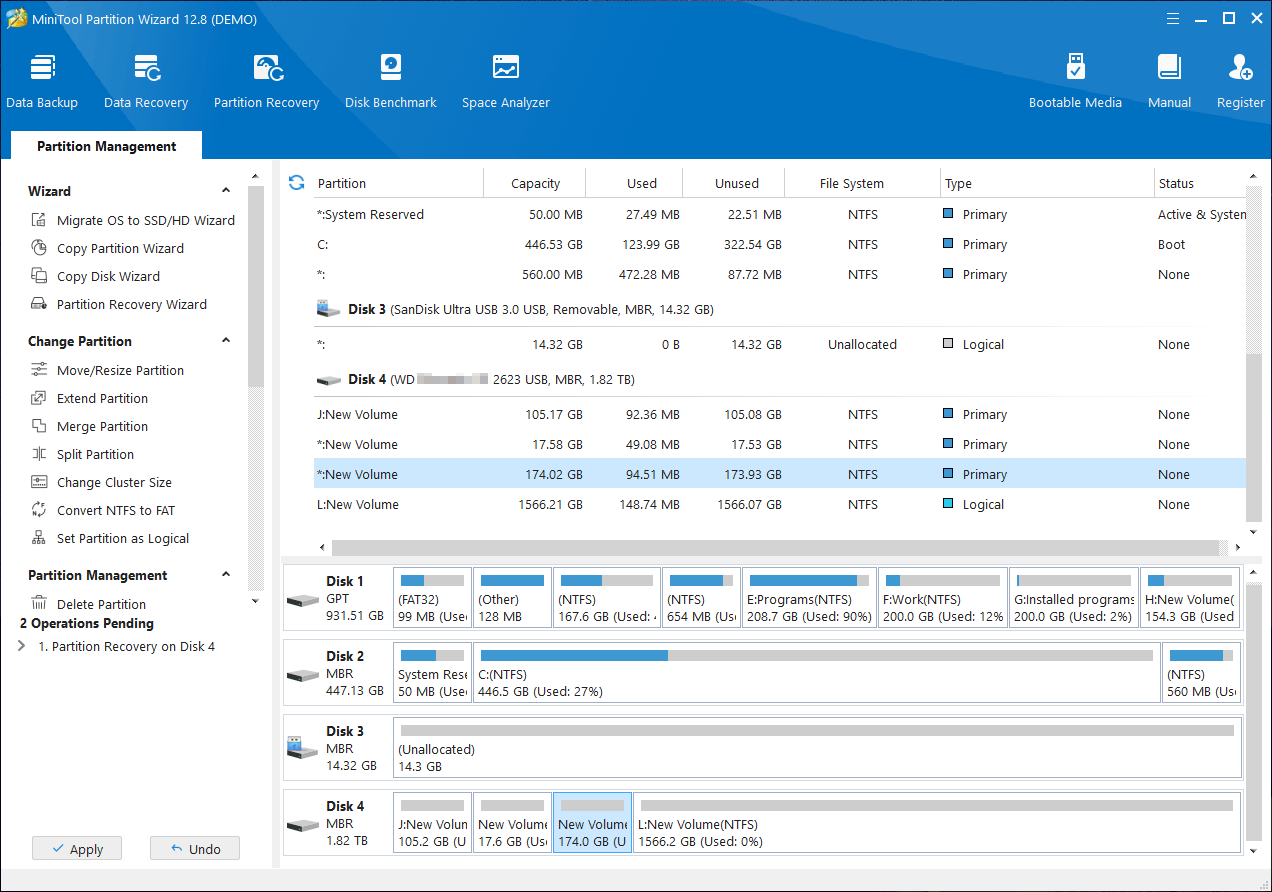Sort by Capacity column header
This screenshot has width=1272, height=892.
tap(535, 183)
